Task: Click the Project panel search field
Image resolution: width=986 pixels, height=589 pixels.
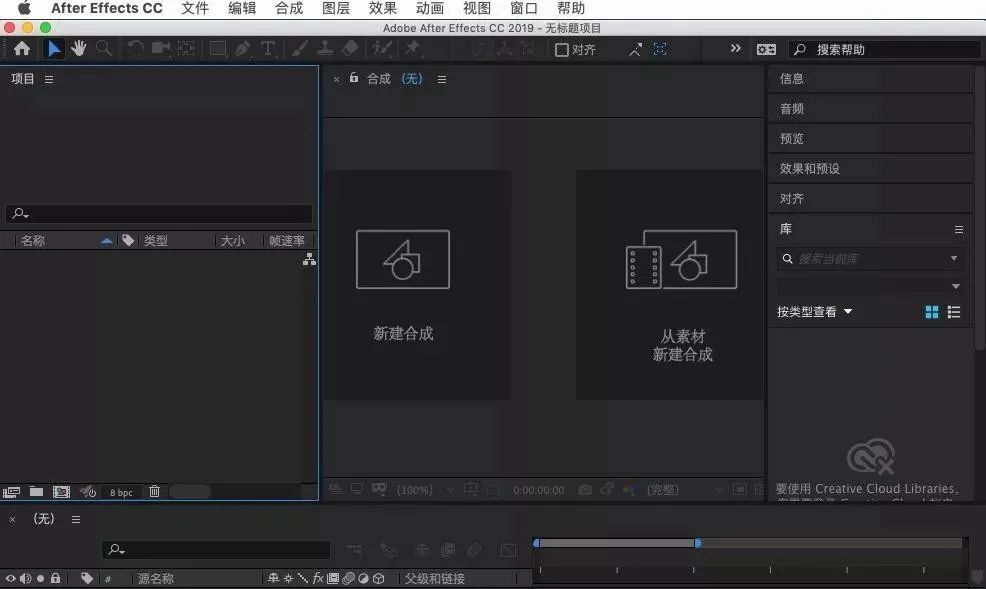Action: (159, 214)
